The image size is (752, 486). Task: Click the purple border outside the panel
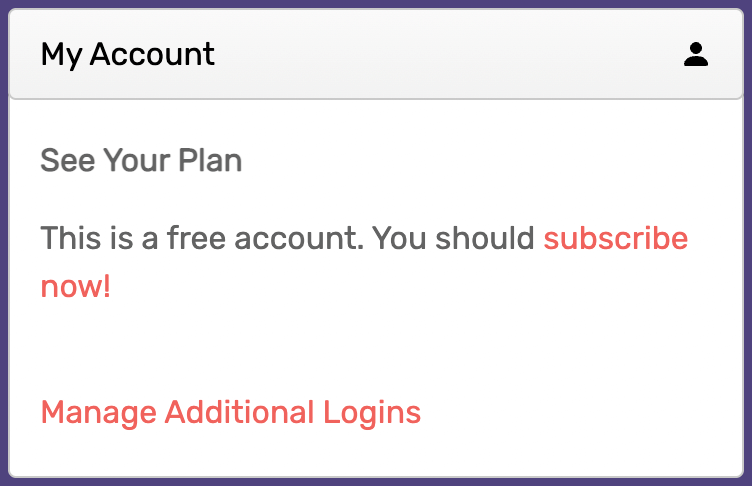4,243
